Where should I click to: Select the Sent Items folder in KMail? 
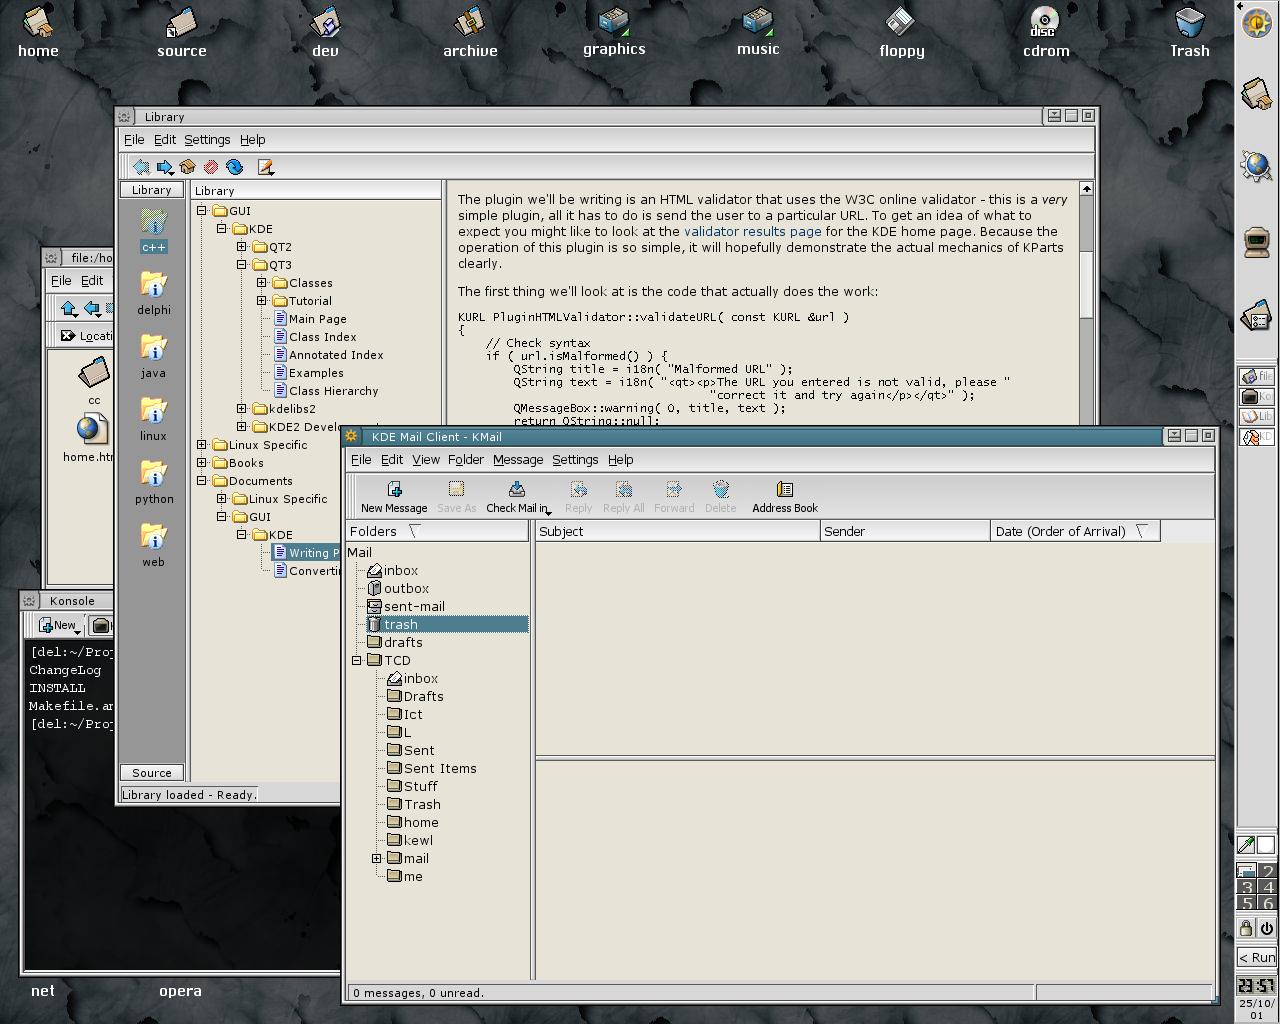click(x=432, y=768)
